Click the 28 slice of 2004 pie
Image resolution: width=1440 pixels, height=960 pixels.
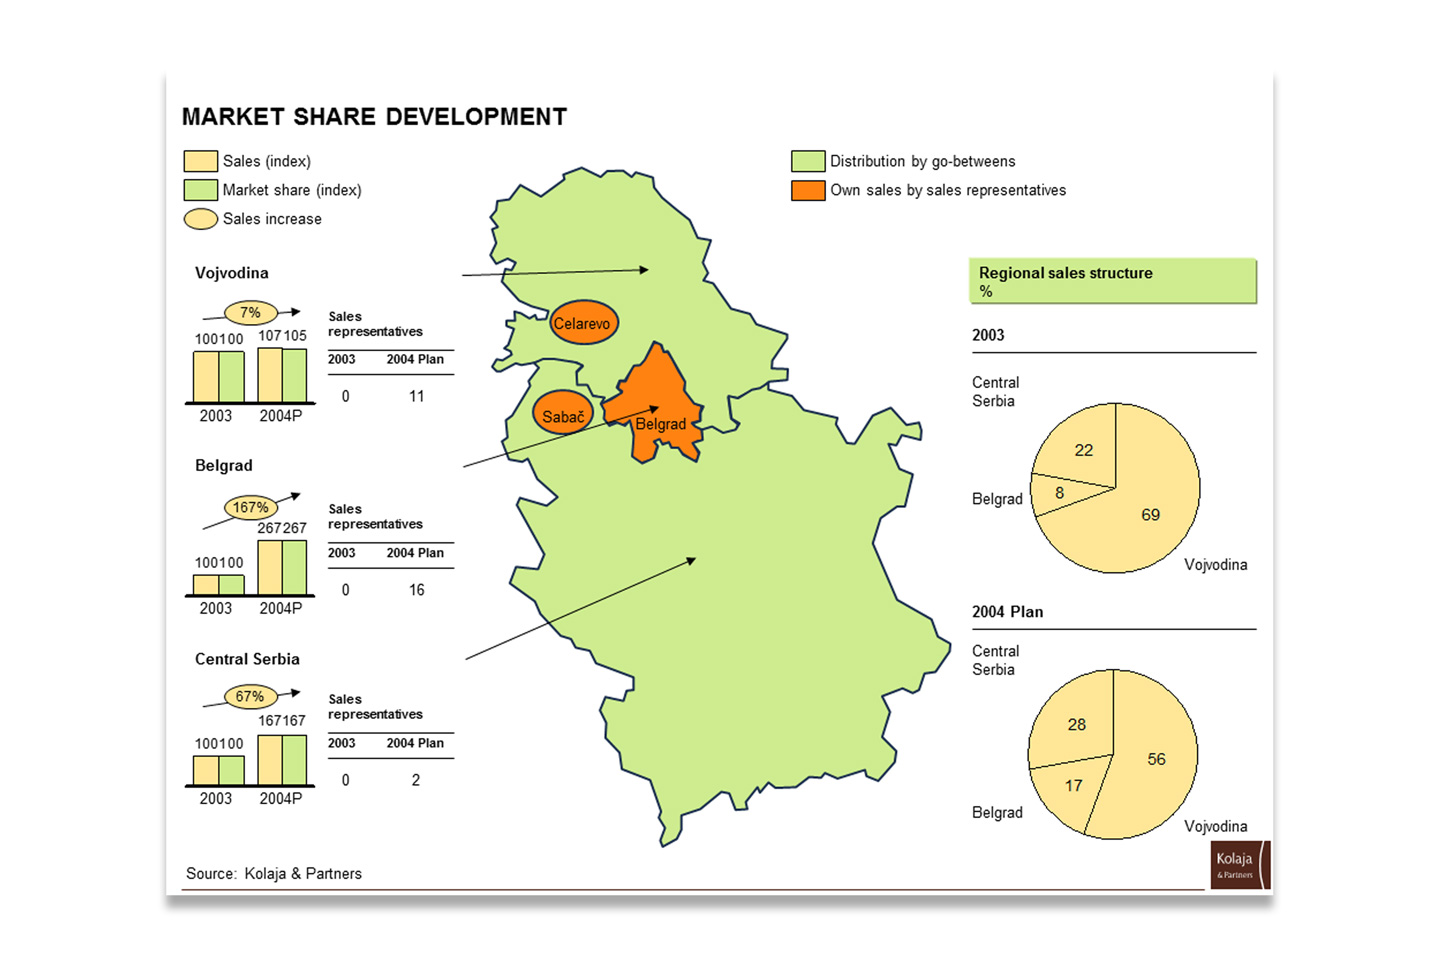click(1076, 724)
